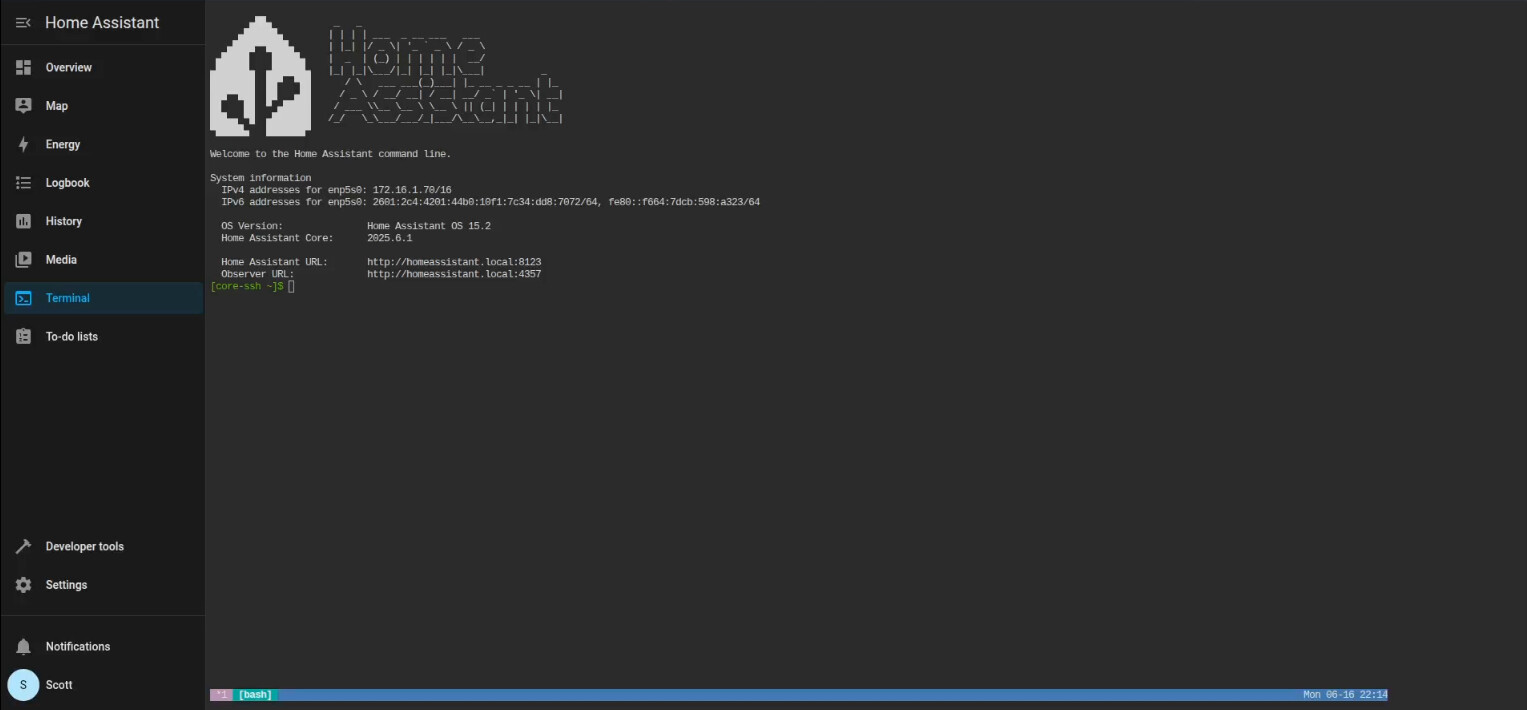The width and height of the screenshot is (1527, 710).
Task: Click the Core version 2025.6.1
Action: pyautogui.click(x=390, y=238)
